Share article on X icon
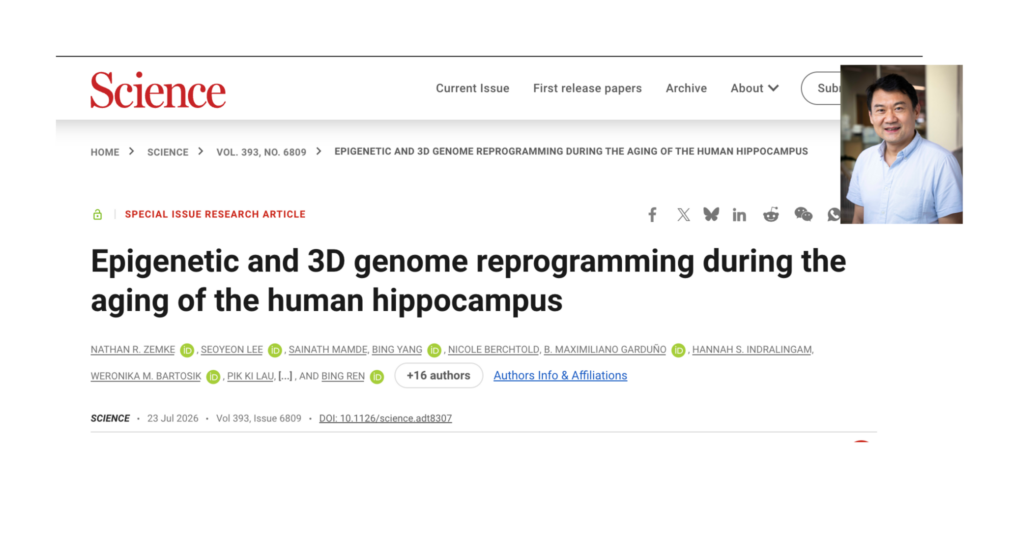Image resolution: width=1024 pixels, height=558 pixels. click(x=683, y=214)
